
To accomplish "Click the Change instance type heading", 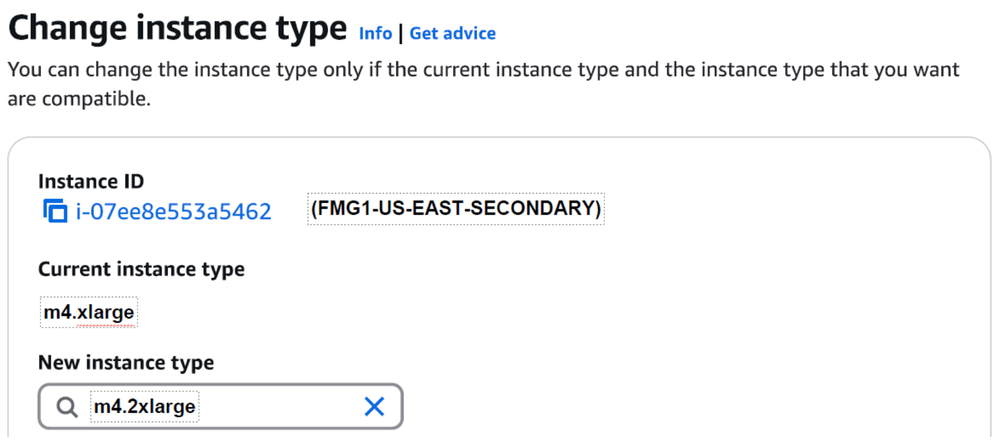I will pyautogui.click(x=176, y=28).
